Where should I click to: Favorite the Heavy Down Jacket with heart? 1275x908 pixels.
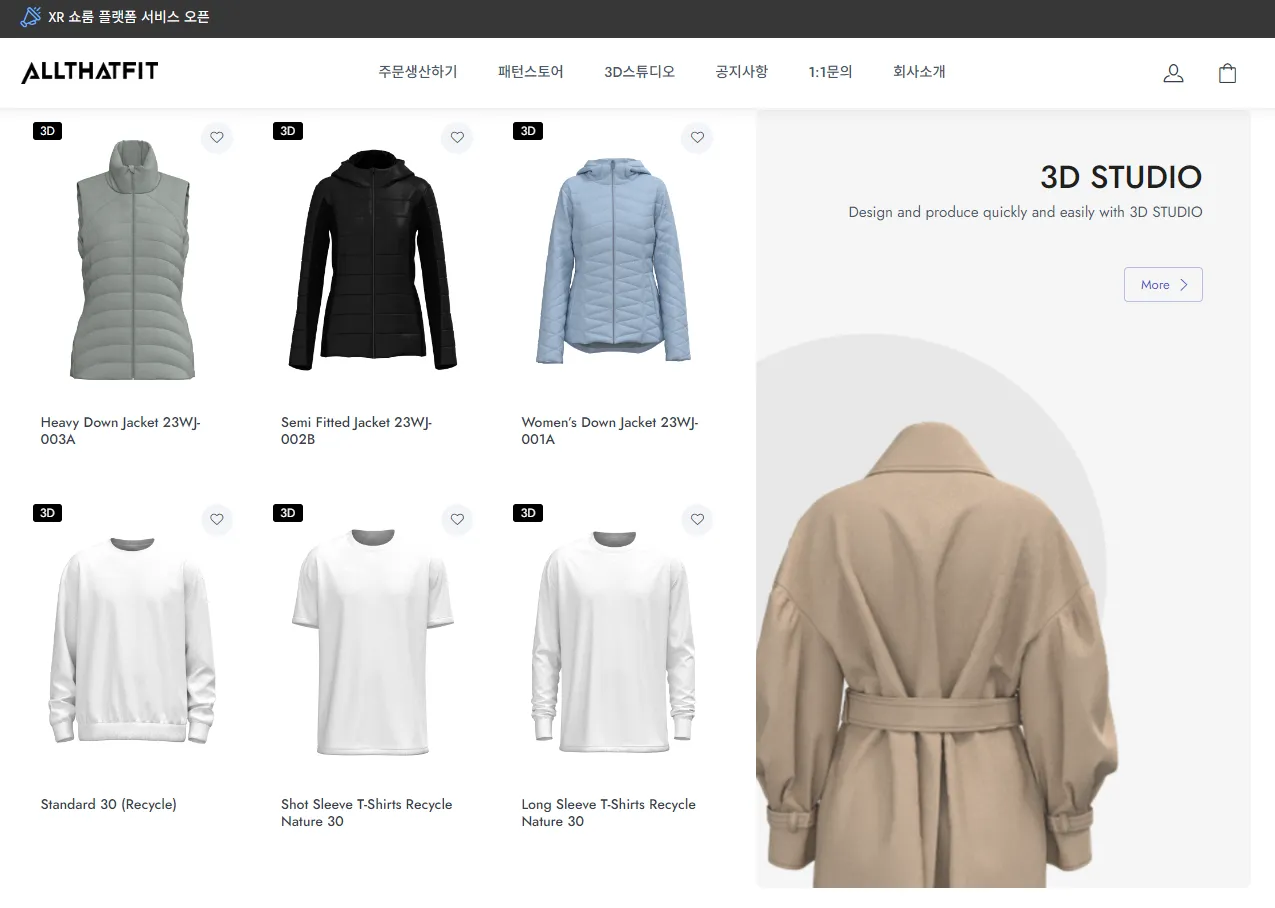pos(217,138)
